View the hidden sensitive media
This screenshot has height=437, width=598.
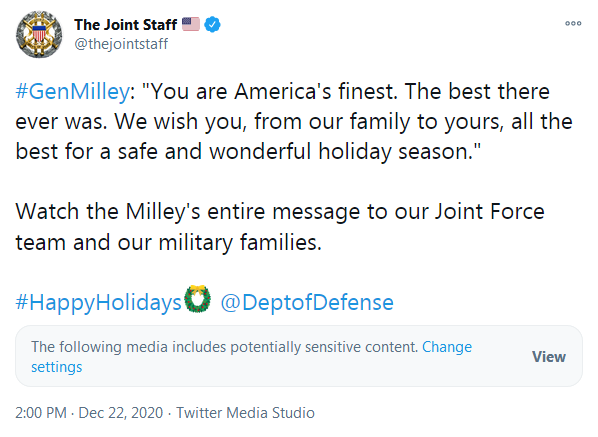549,357
